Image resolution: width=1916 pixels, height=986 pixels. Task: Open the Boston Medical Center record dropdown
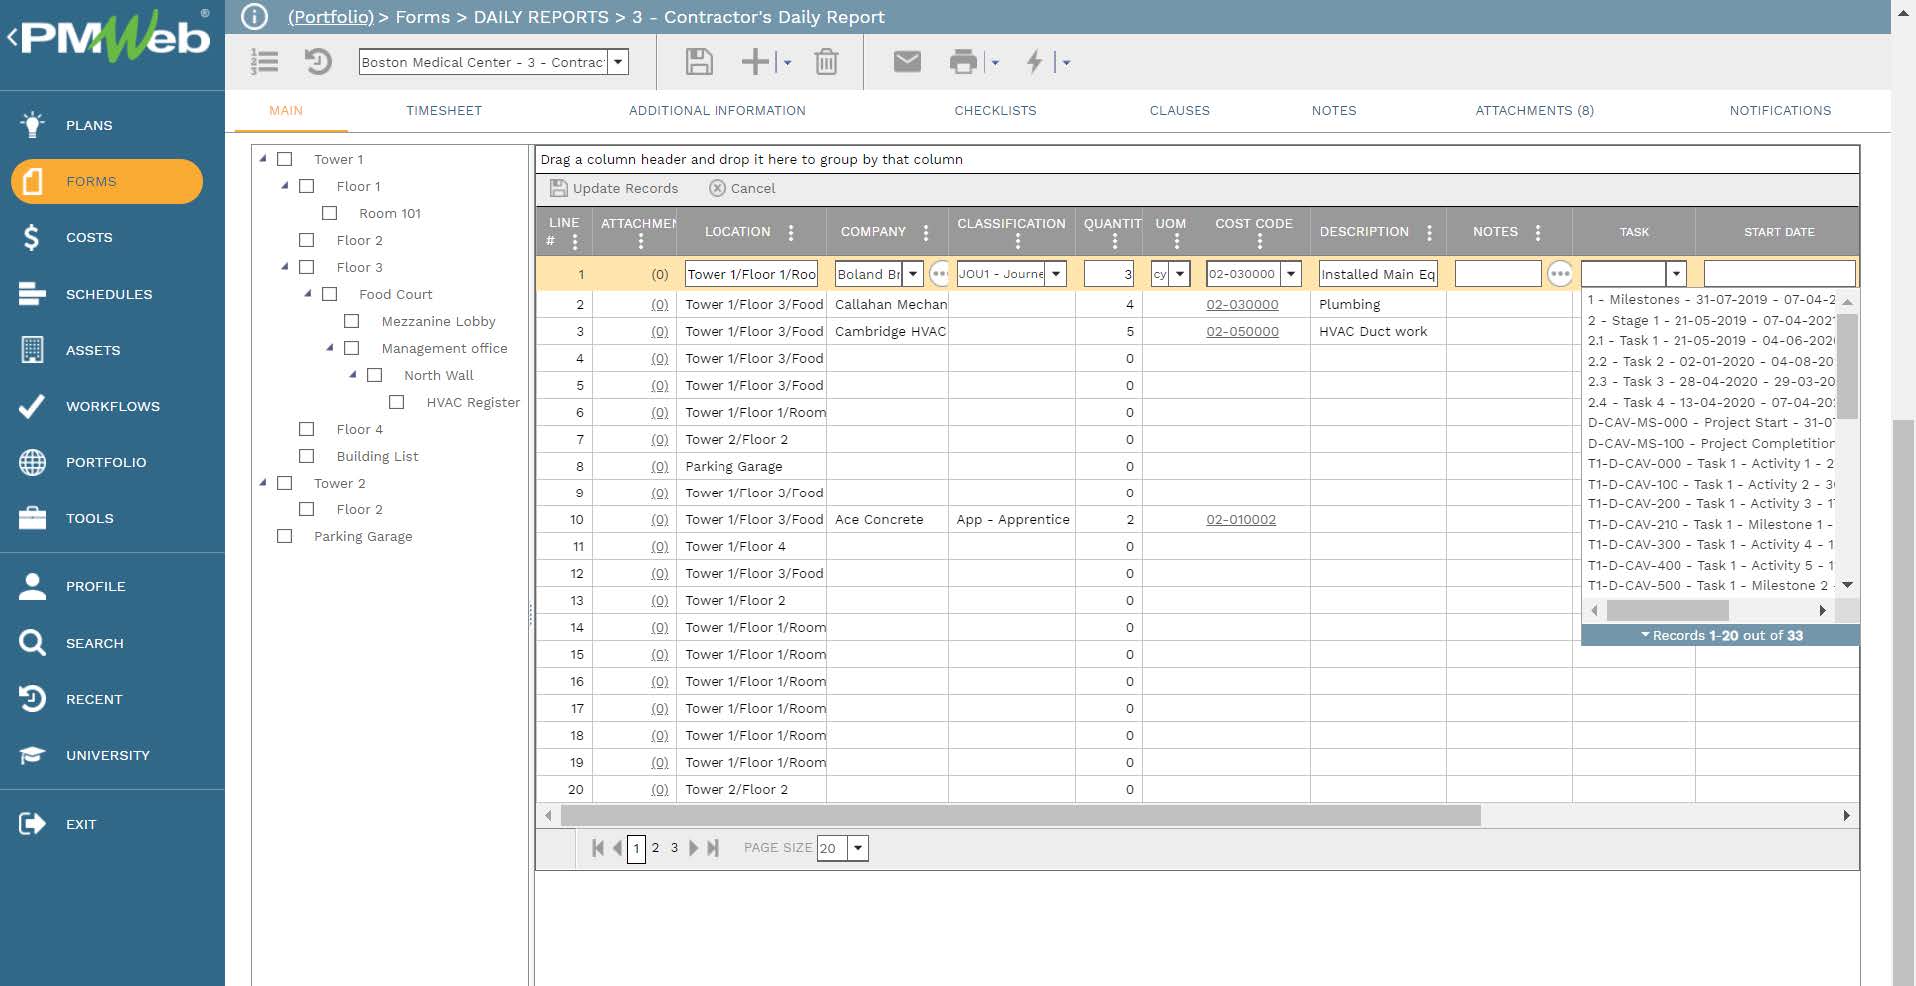click(x=619, y=62)
